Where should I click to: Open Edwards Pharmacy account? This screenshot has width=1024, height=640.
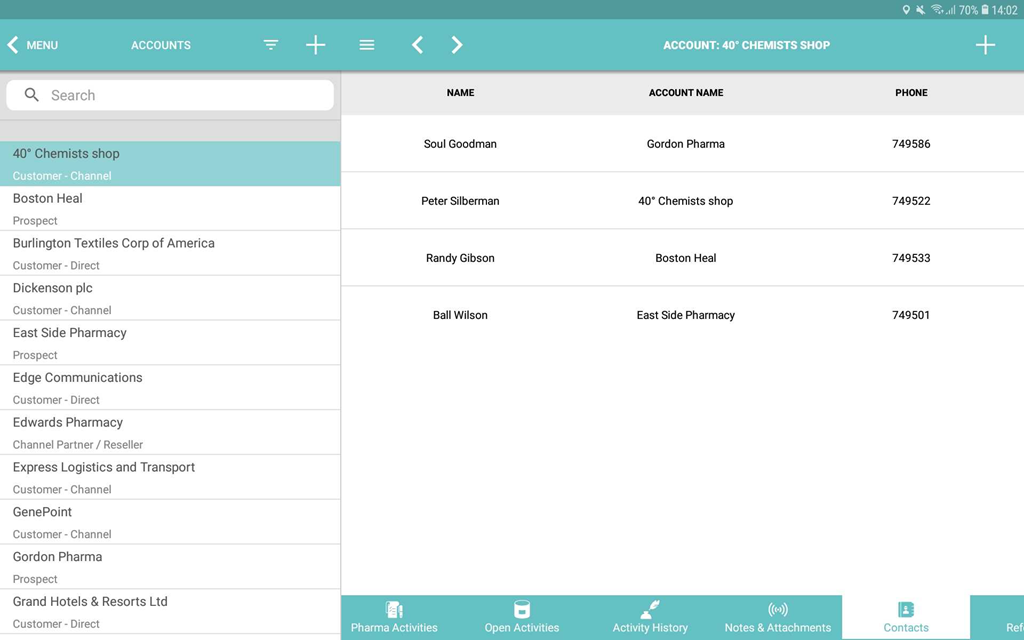(170, 432)
